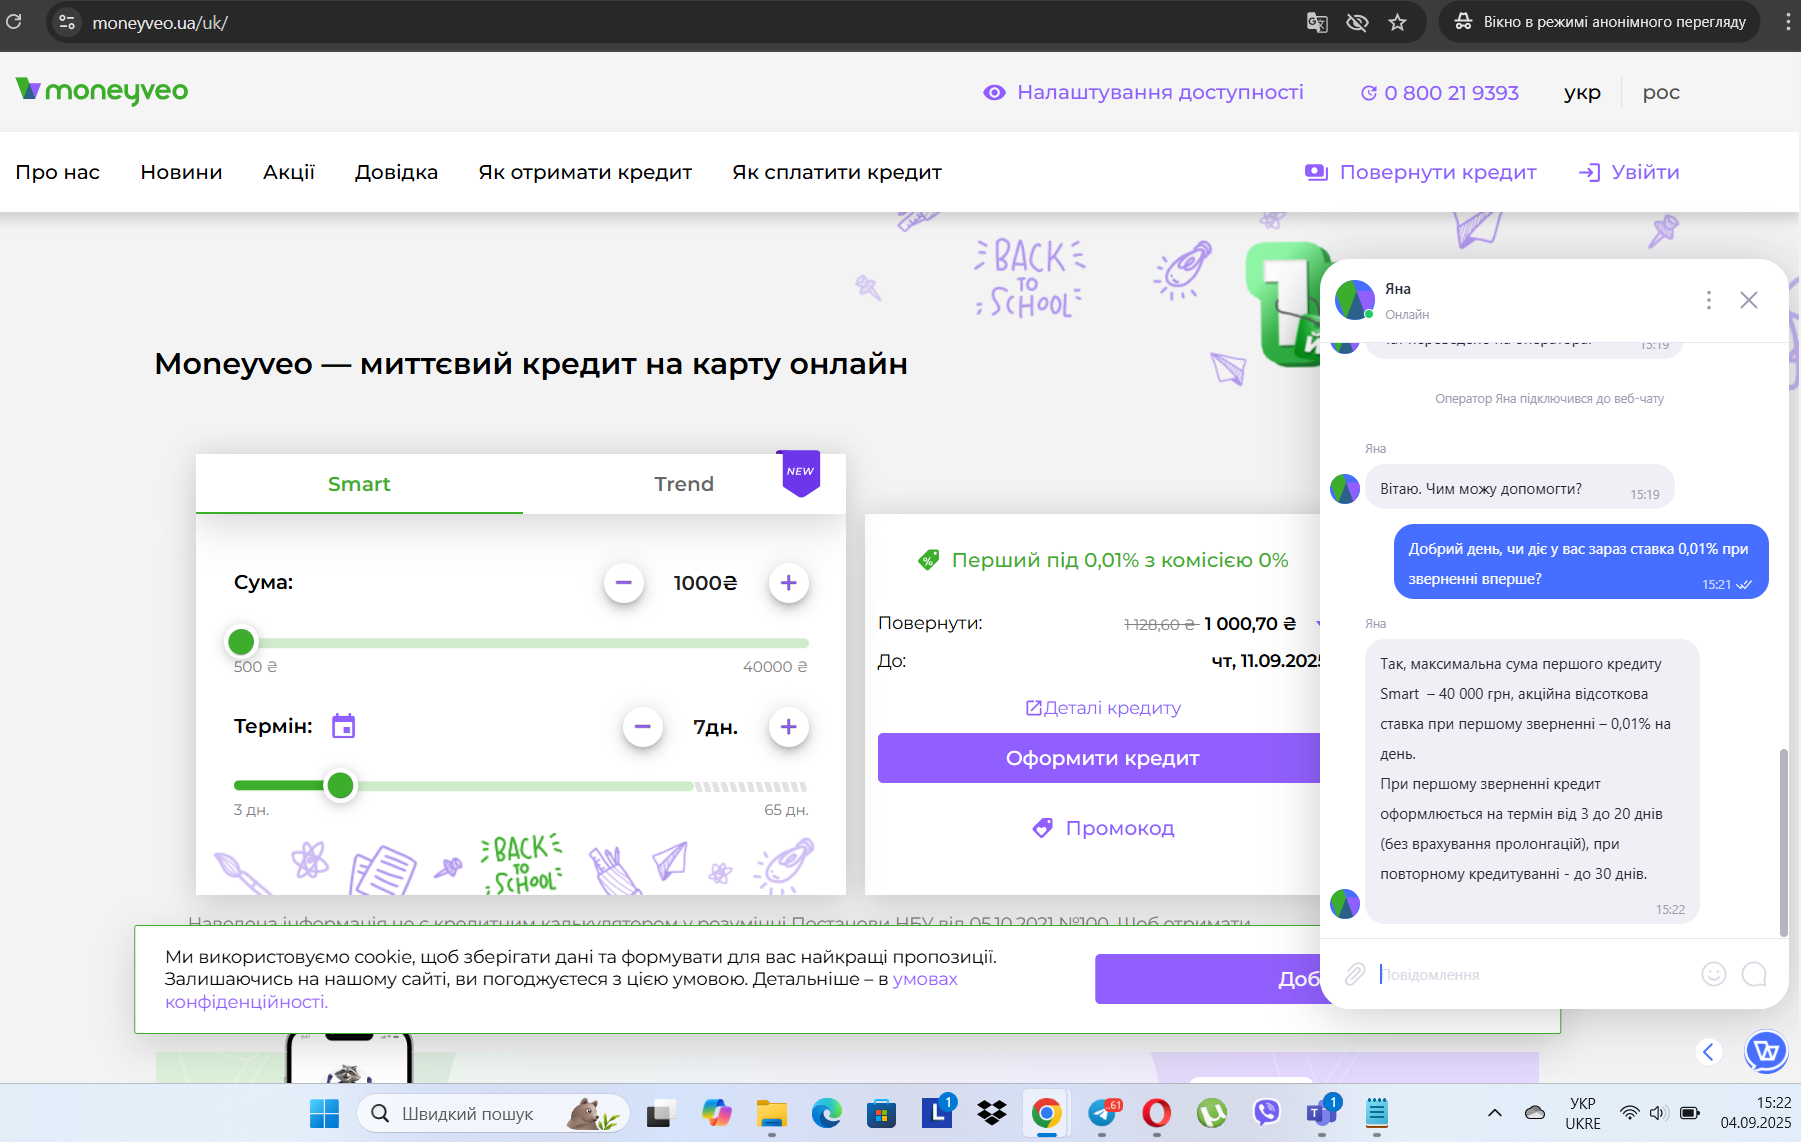Click operator Яна avatar in chat header
Screen dimensions: 1801x1142
point(1355,300)
